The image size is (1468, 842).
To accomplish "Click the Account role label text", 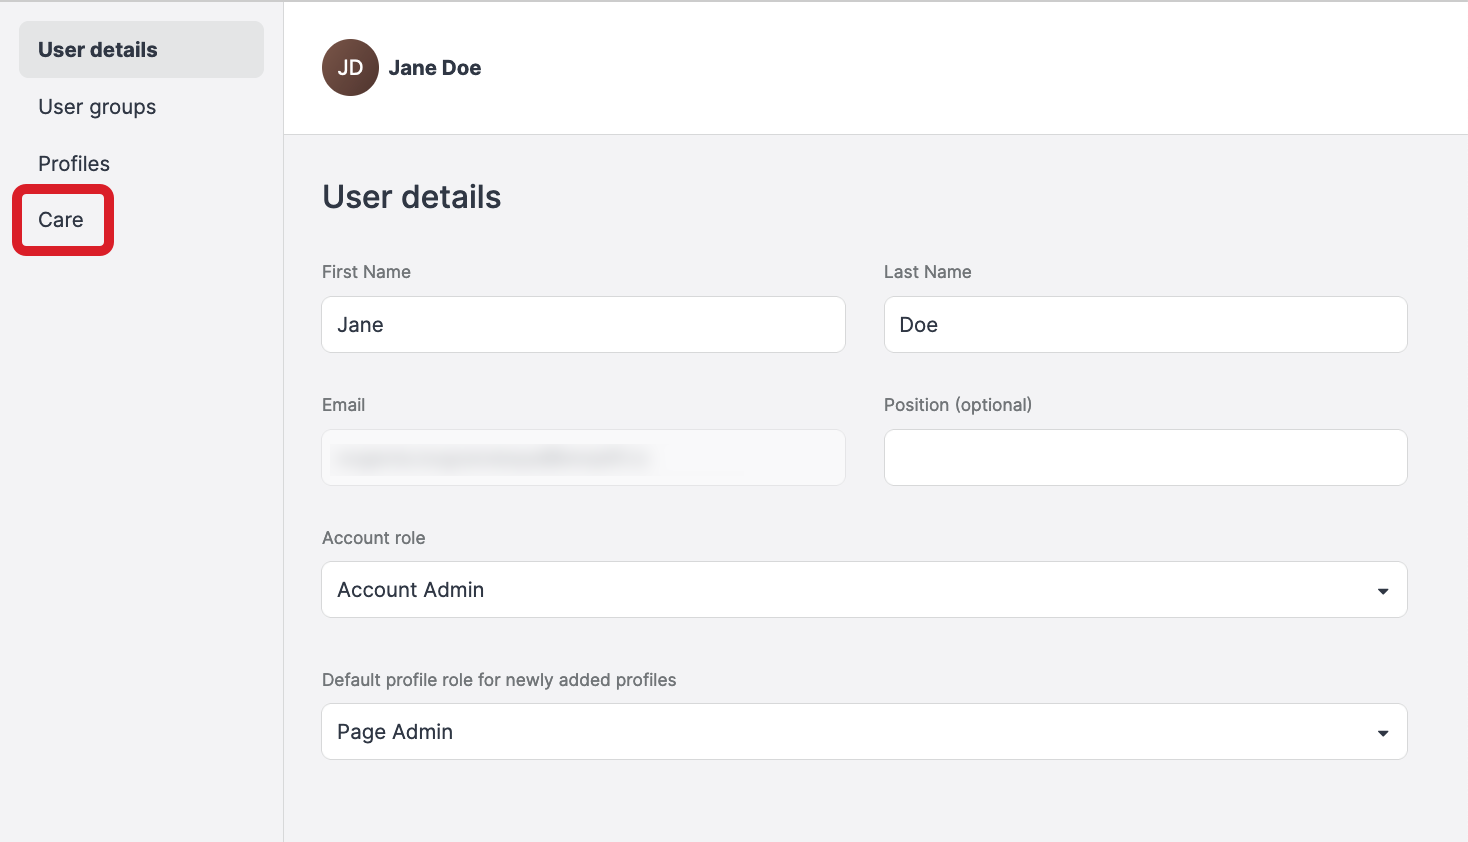I will click(x=373, y=538).
